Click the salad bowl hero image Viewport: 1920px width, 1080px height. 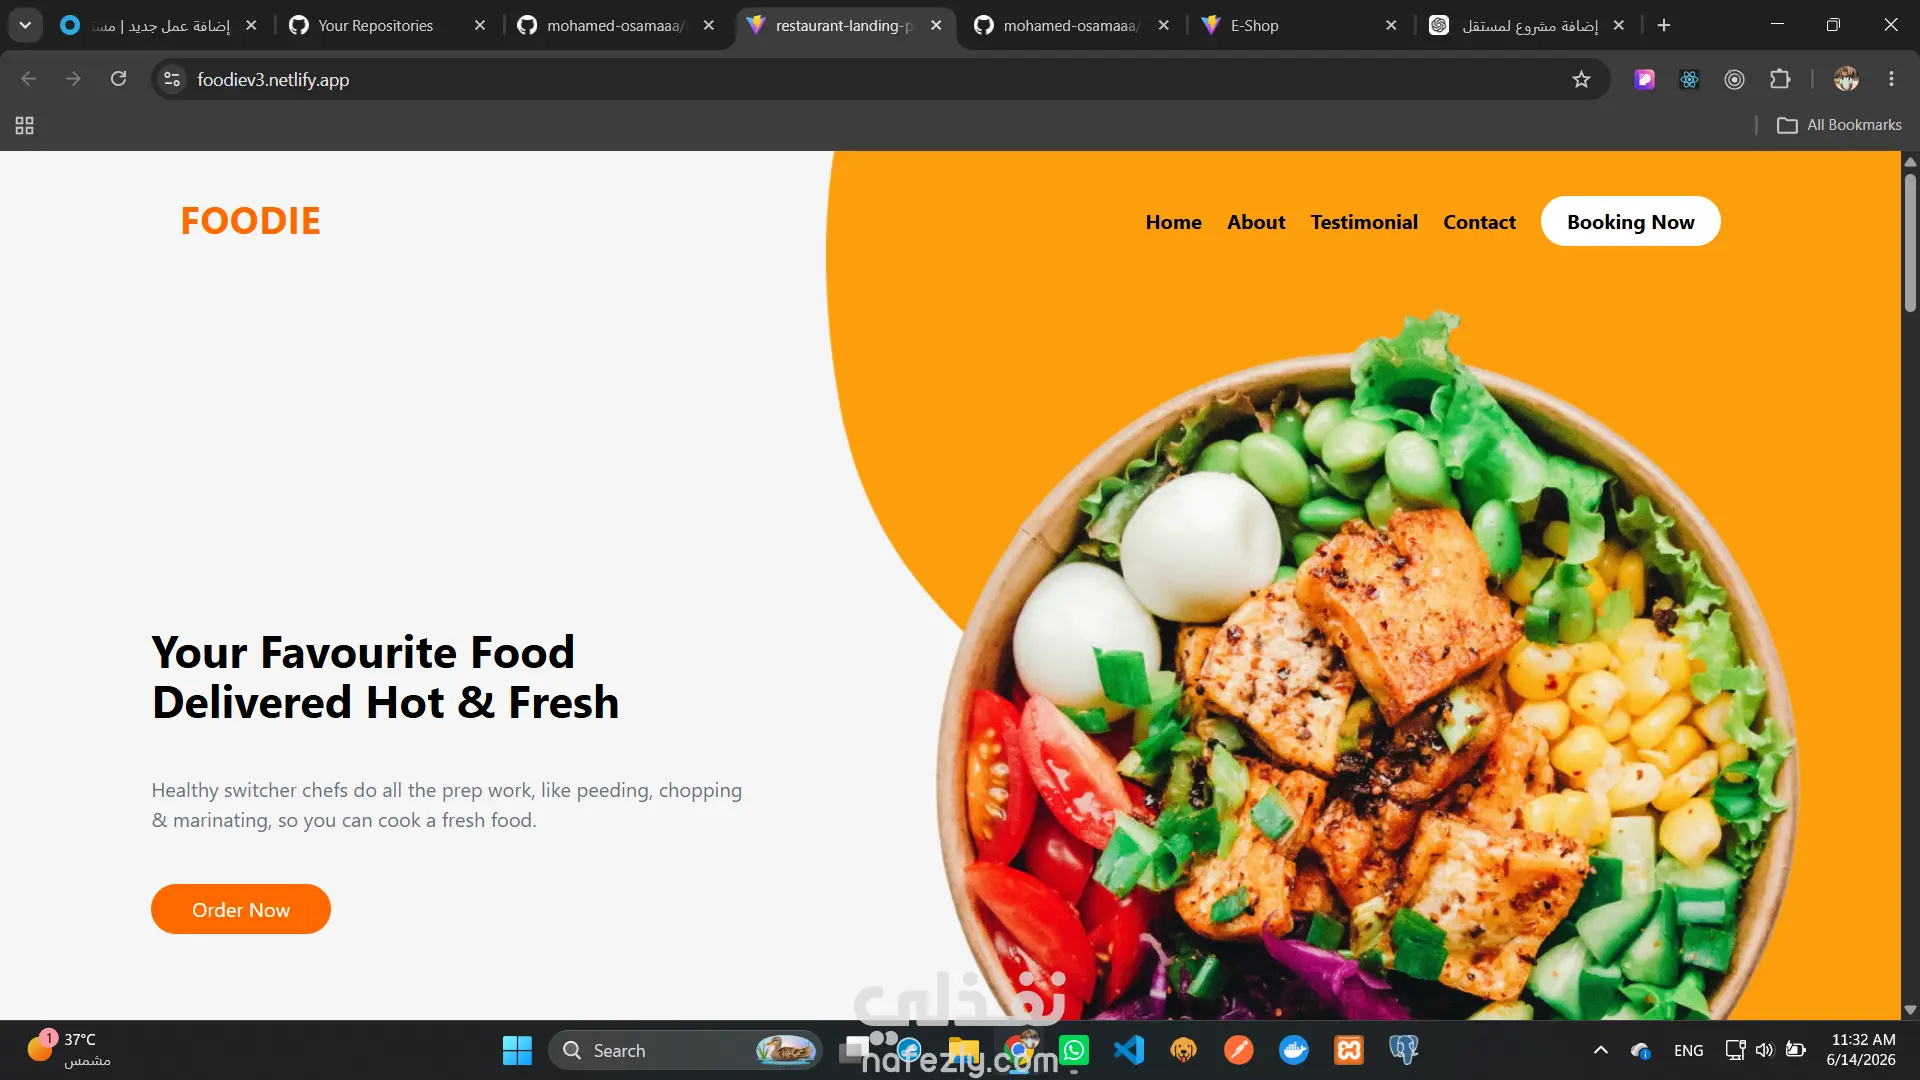point(1368,665)
